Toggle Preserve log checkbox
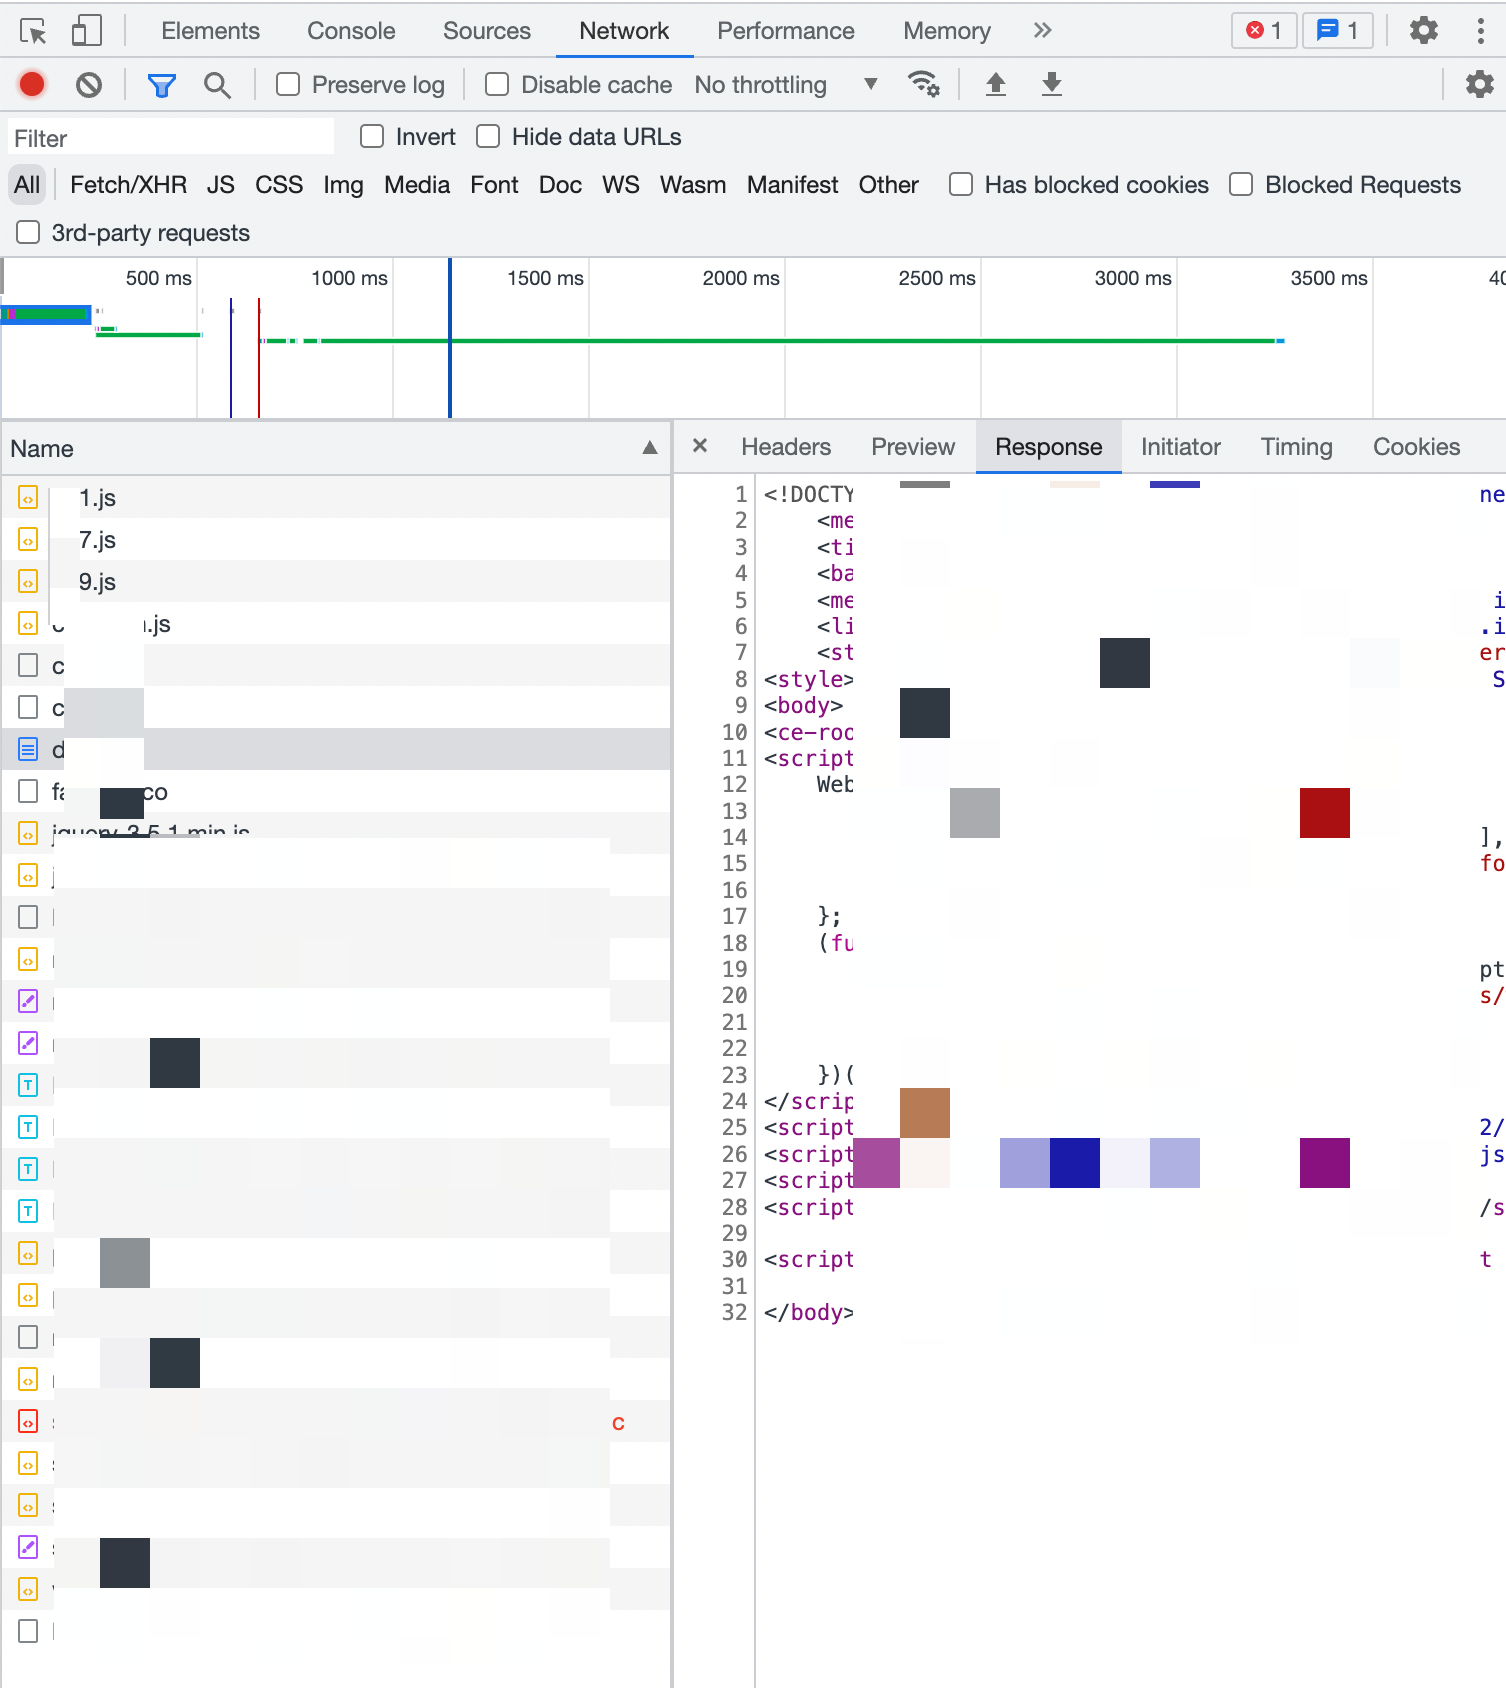This screenshot has height=1688, width=1506. tap(288, 84)
